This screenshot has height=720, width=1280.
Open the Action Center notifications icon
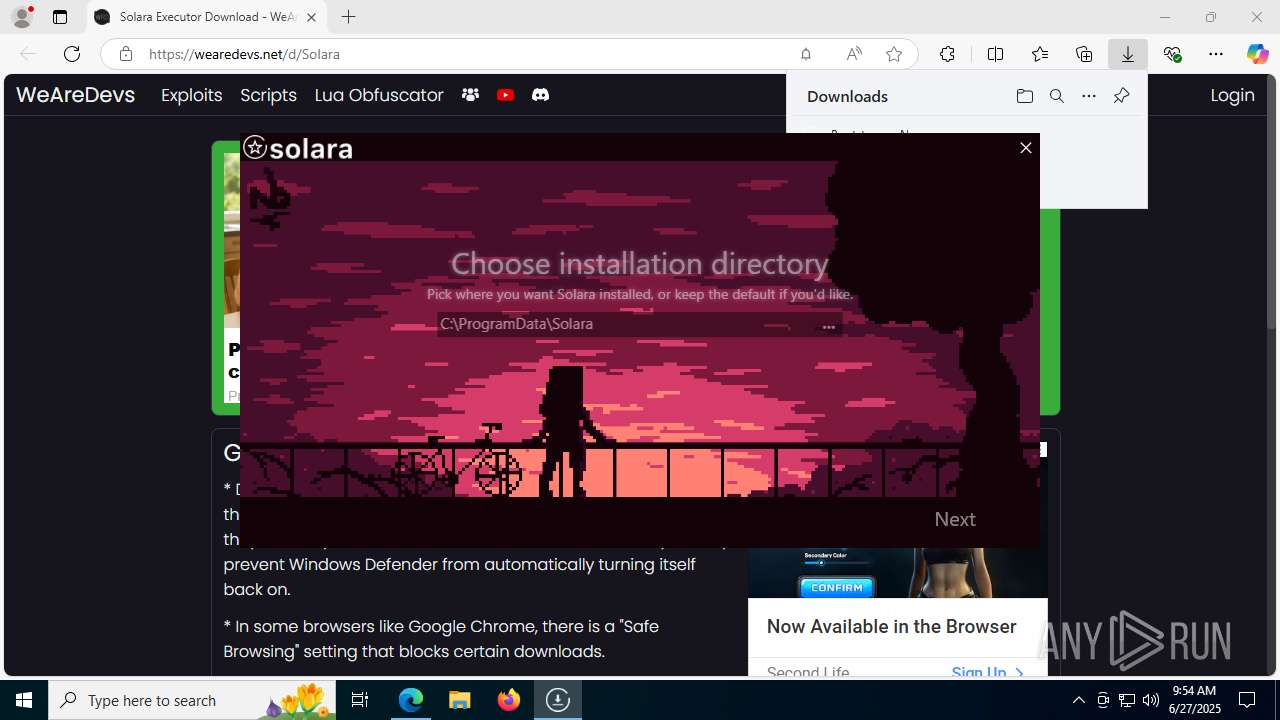(x=1247, y=700)
